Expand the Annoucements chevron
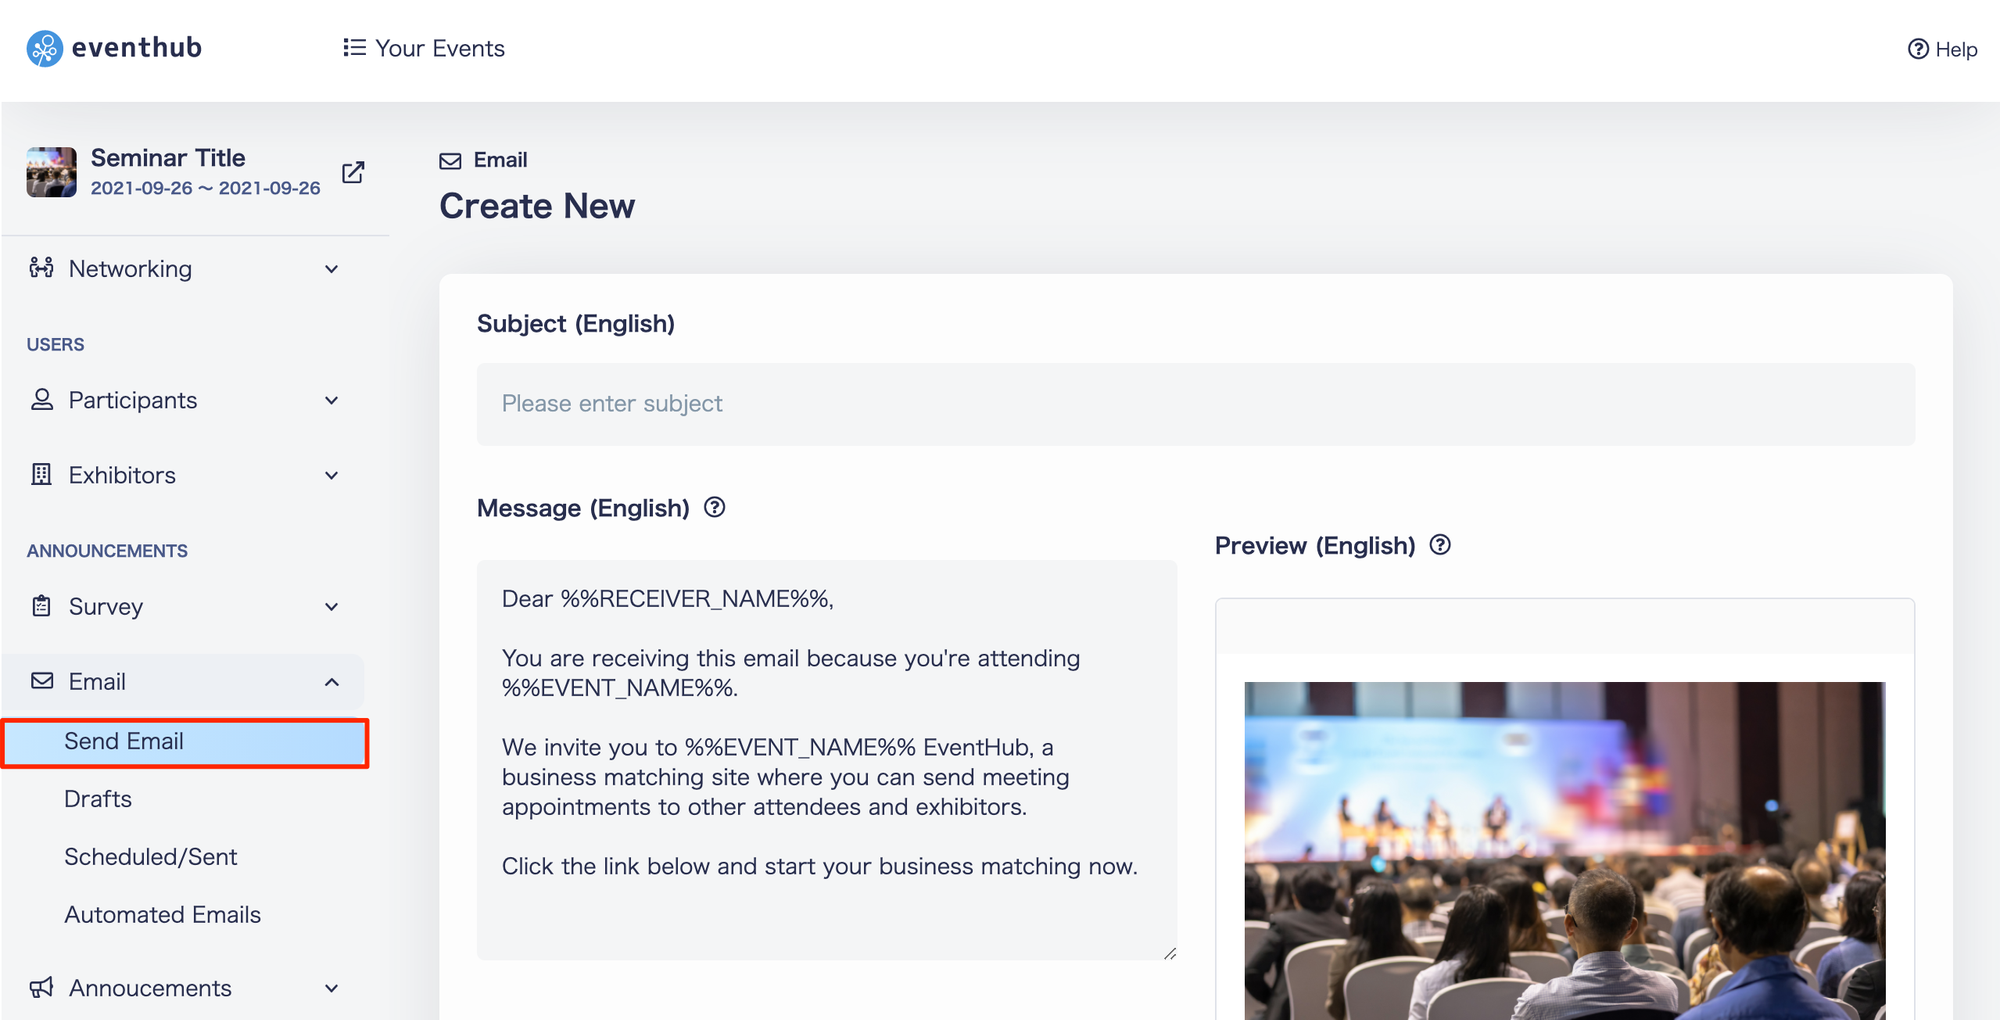2000x1020 pixels. pyautogui.click(x=332, y=988)
